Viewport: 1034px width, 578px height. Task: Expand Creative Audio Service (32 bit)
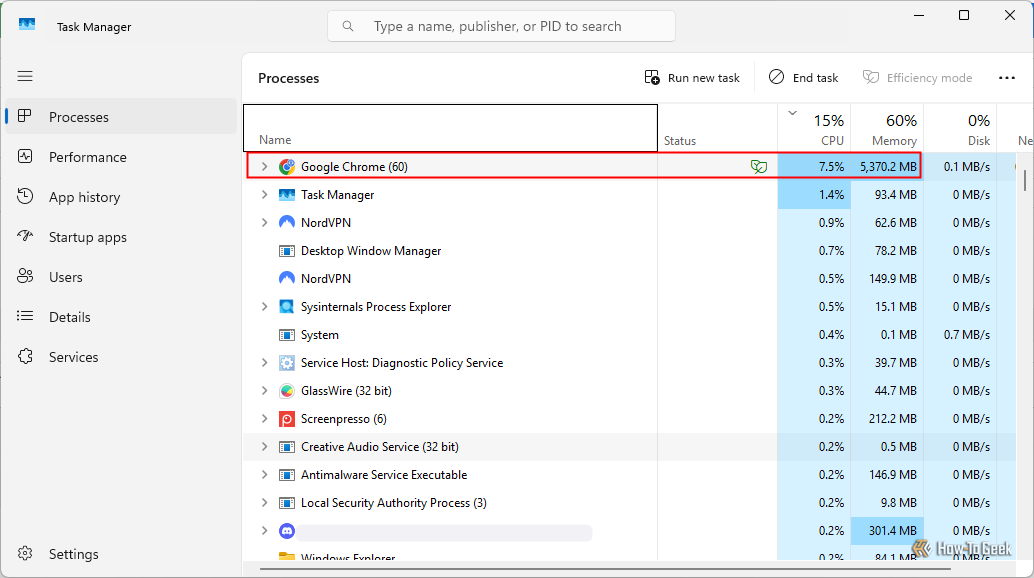[x=264, y=447]
